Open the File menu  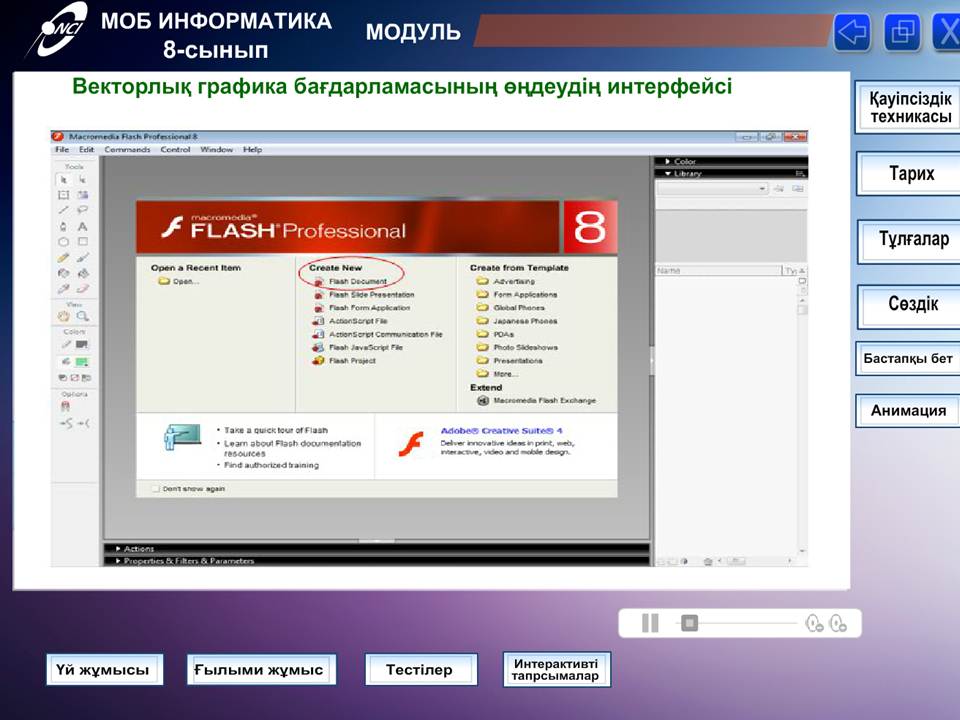pyautogui.click(x=62, y=149)
